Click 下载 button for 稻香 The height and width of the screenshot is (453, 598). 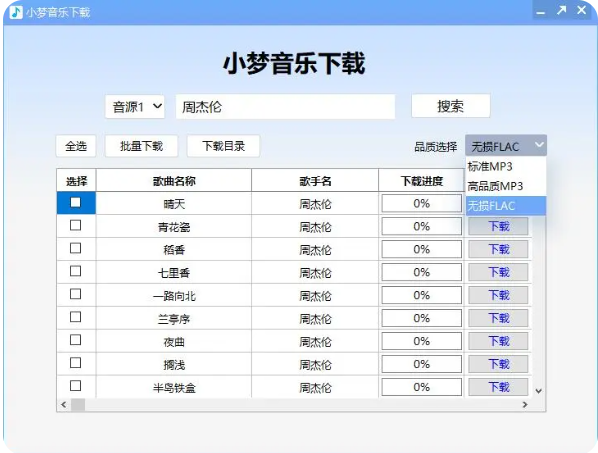click(498, 249)
